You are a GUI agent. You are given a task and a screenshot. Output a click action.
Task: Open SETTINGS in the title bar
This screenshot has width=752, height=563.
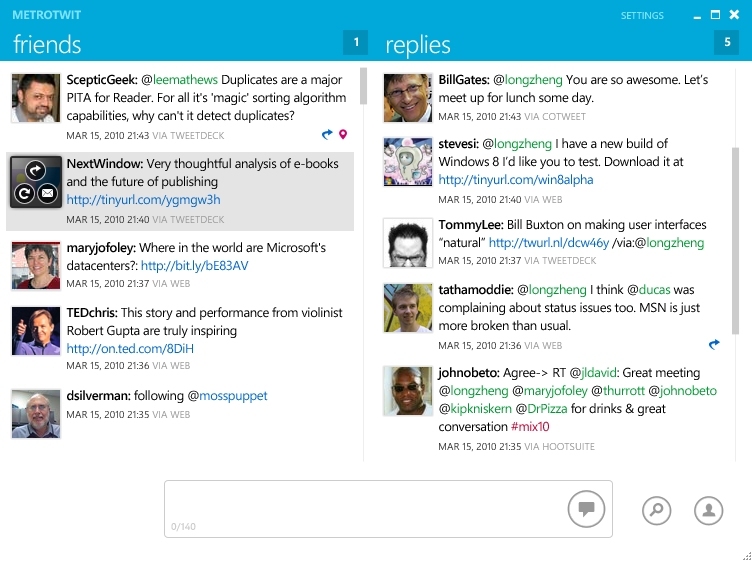click(x=642, y=15)
